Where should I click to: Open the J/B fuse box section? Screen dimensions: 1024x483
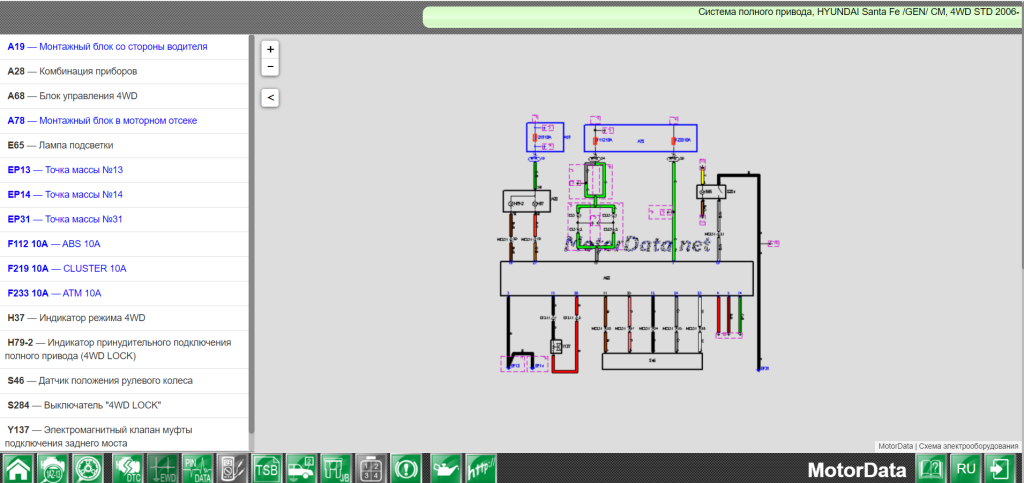coord(336,468)
